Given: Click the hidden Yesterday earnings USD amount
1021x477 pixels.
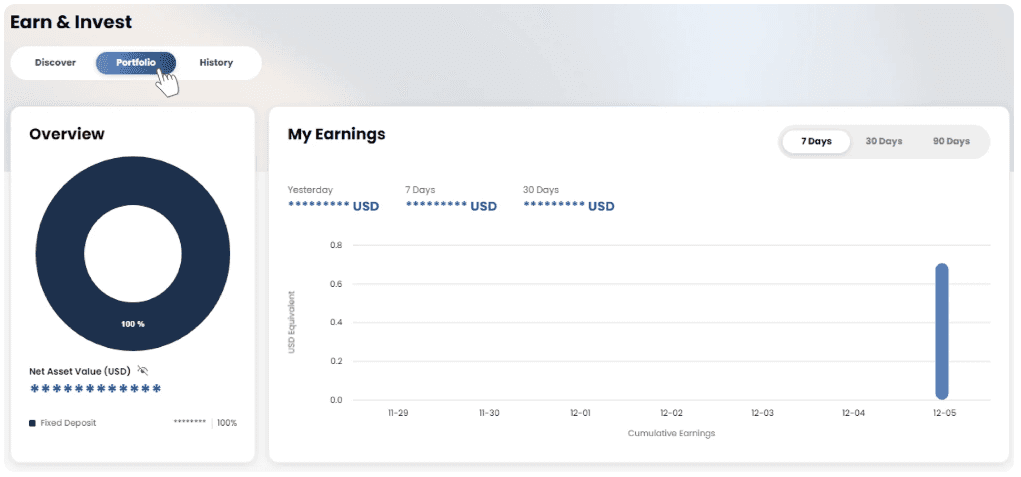Looking at the screenshot, I should click(333, 207).
